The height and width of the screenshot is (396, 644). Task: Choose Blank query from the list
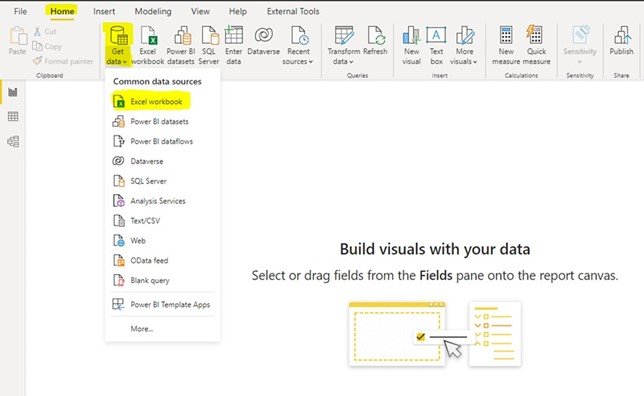[162, 280]
